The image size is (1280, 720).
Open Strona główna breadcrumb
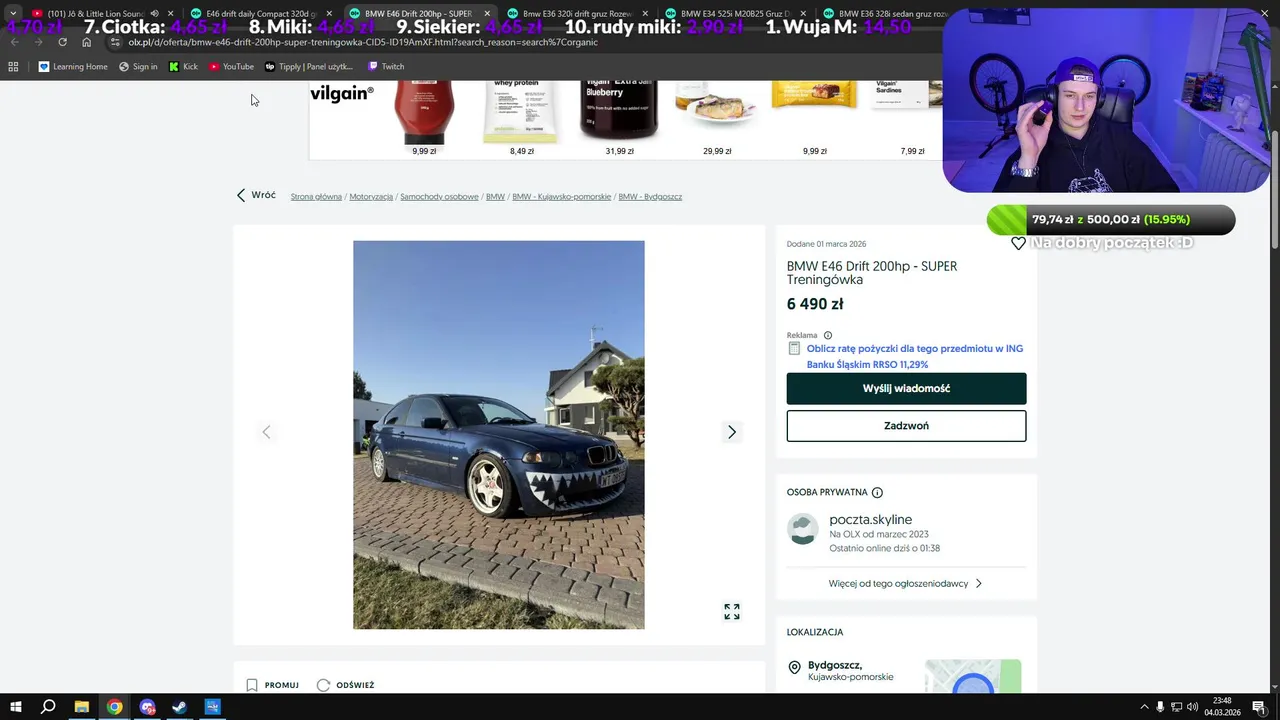[x=316, y=197]
